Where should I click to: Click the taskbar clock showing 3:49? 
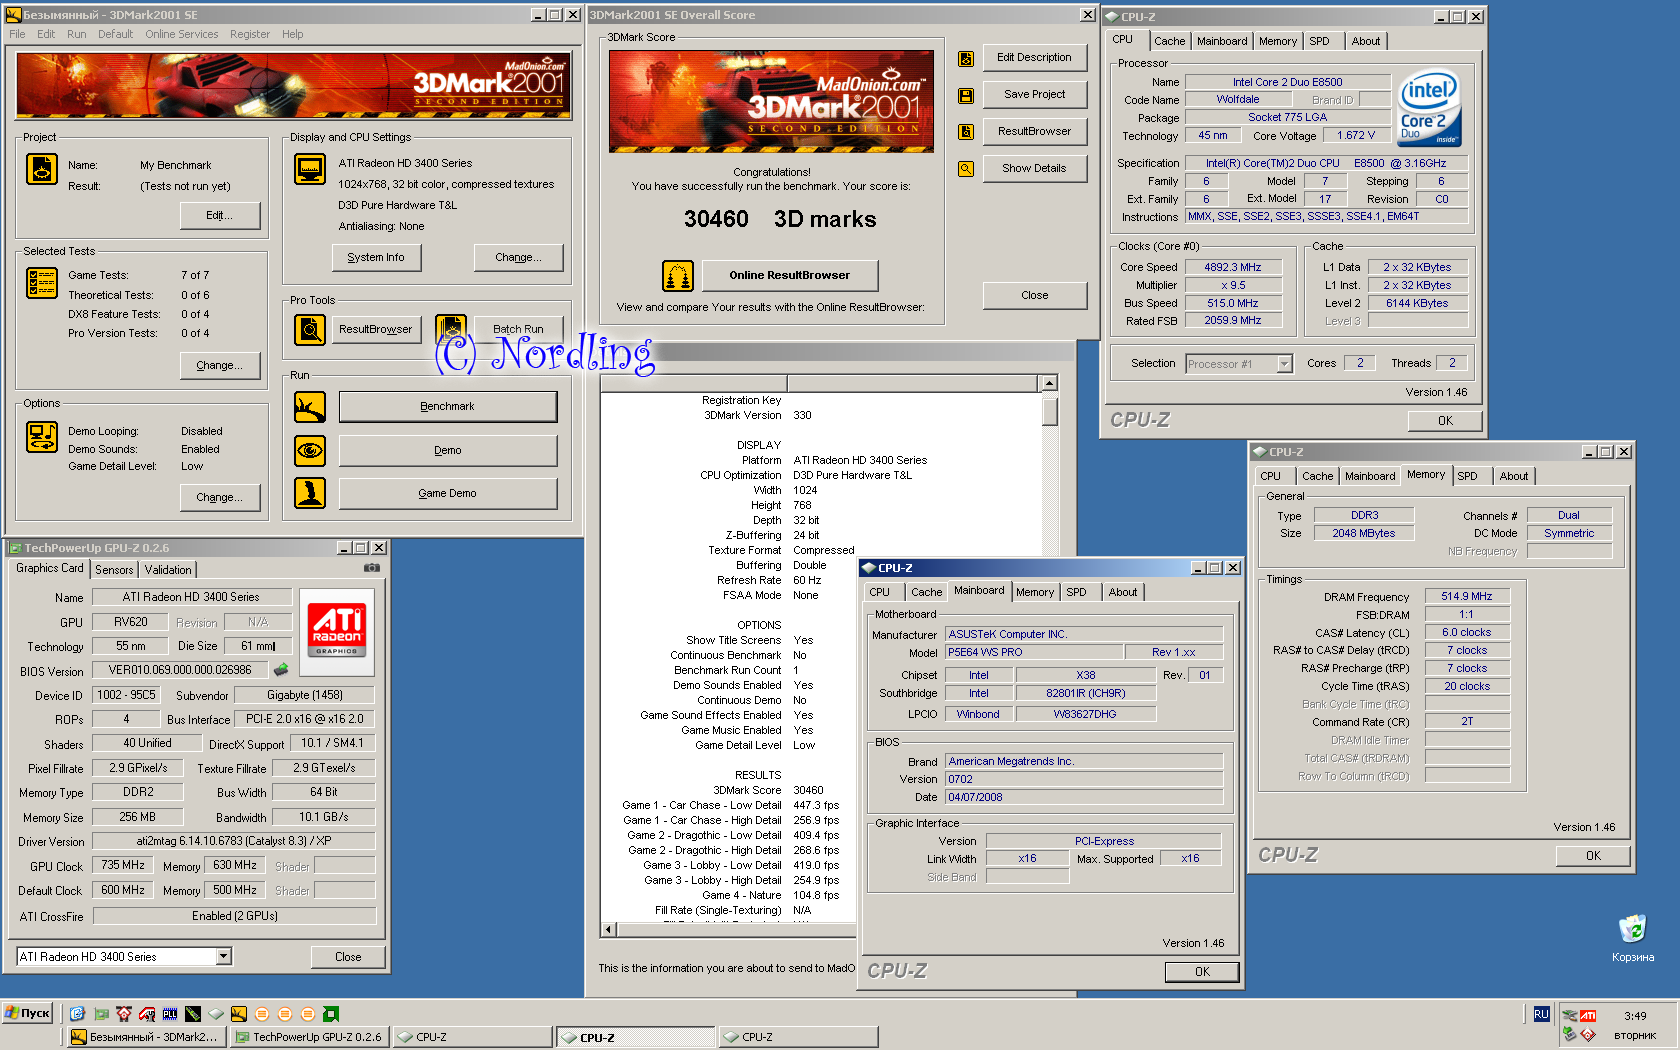pyautogui.click(x=1635, y=1016)
